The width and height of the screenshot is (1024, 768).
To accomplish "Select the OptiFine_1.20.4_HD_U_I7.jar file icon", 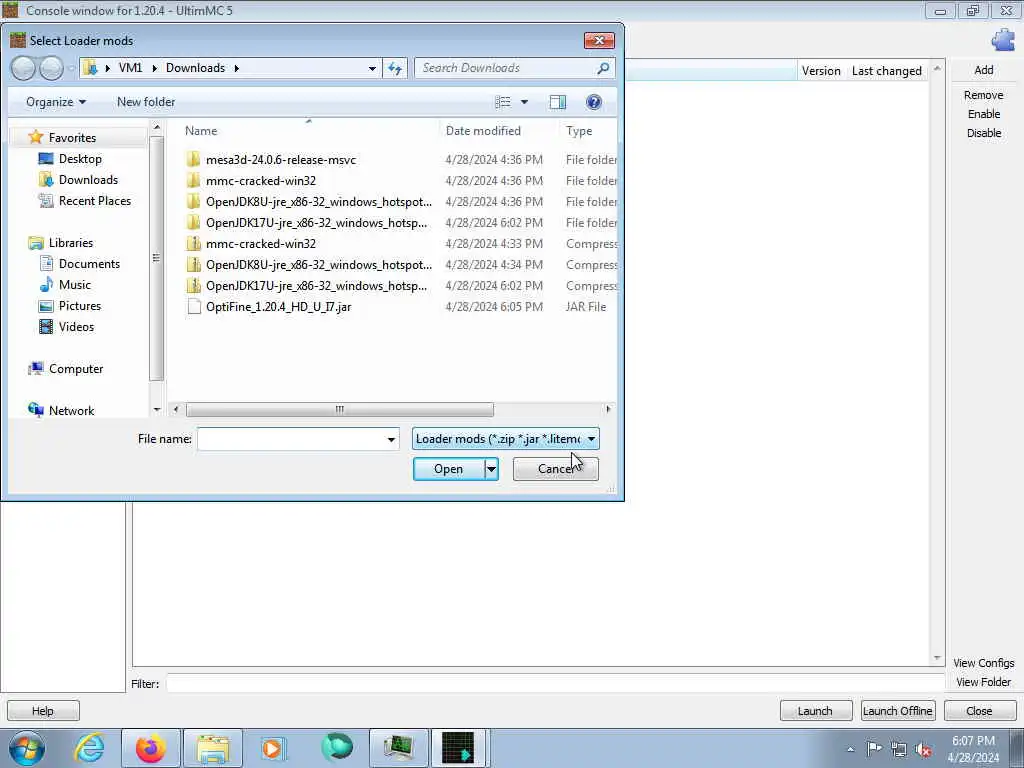I will click(194, 306).
